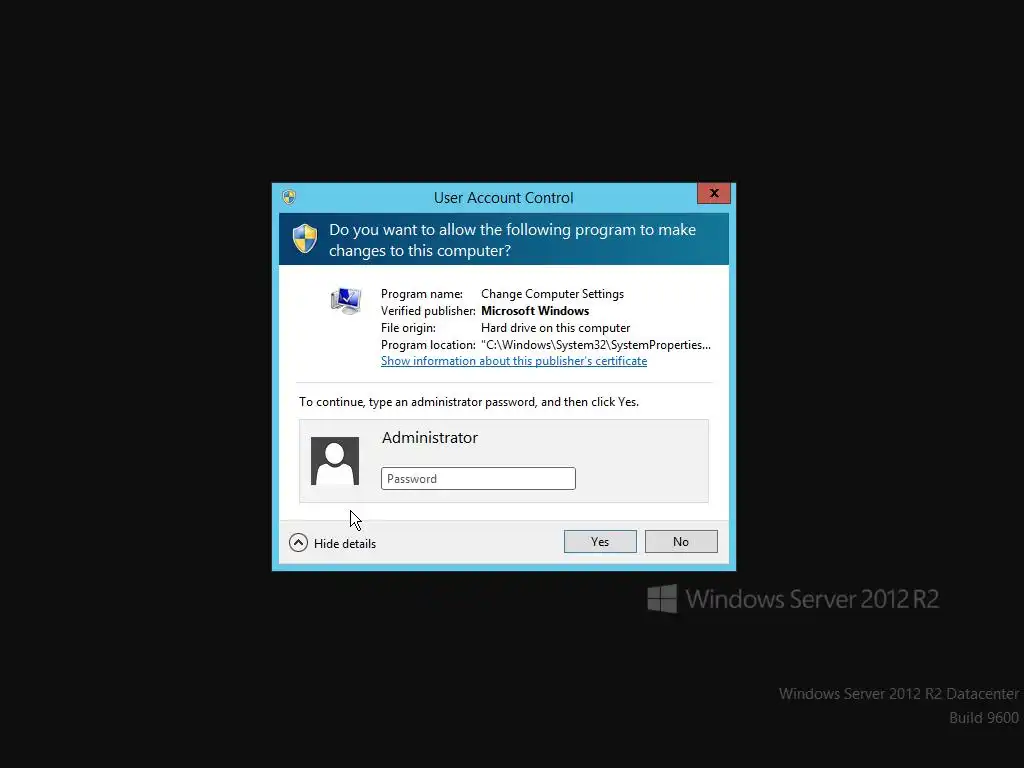
Task: Click the Change Computer Settings program icon
Action: pyautogui.click(x=346, y=301)
